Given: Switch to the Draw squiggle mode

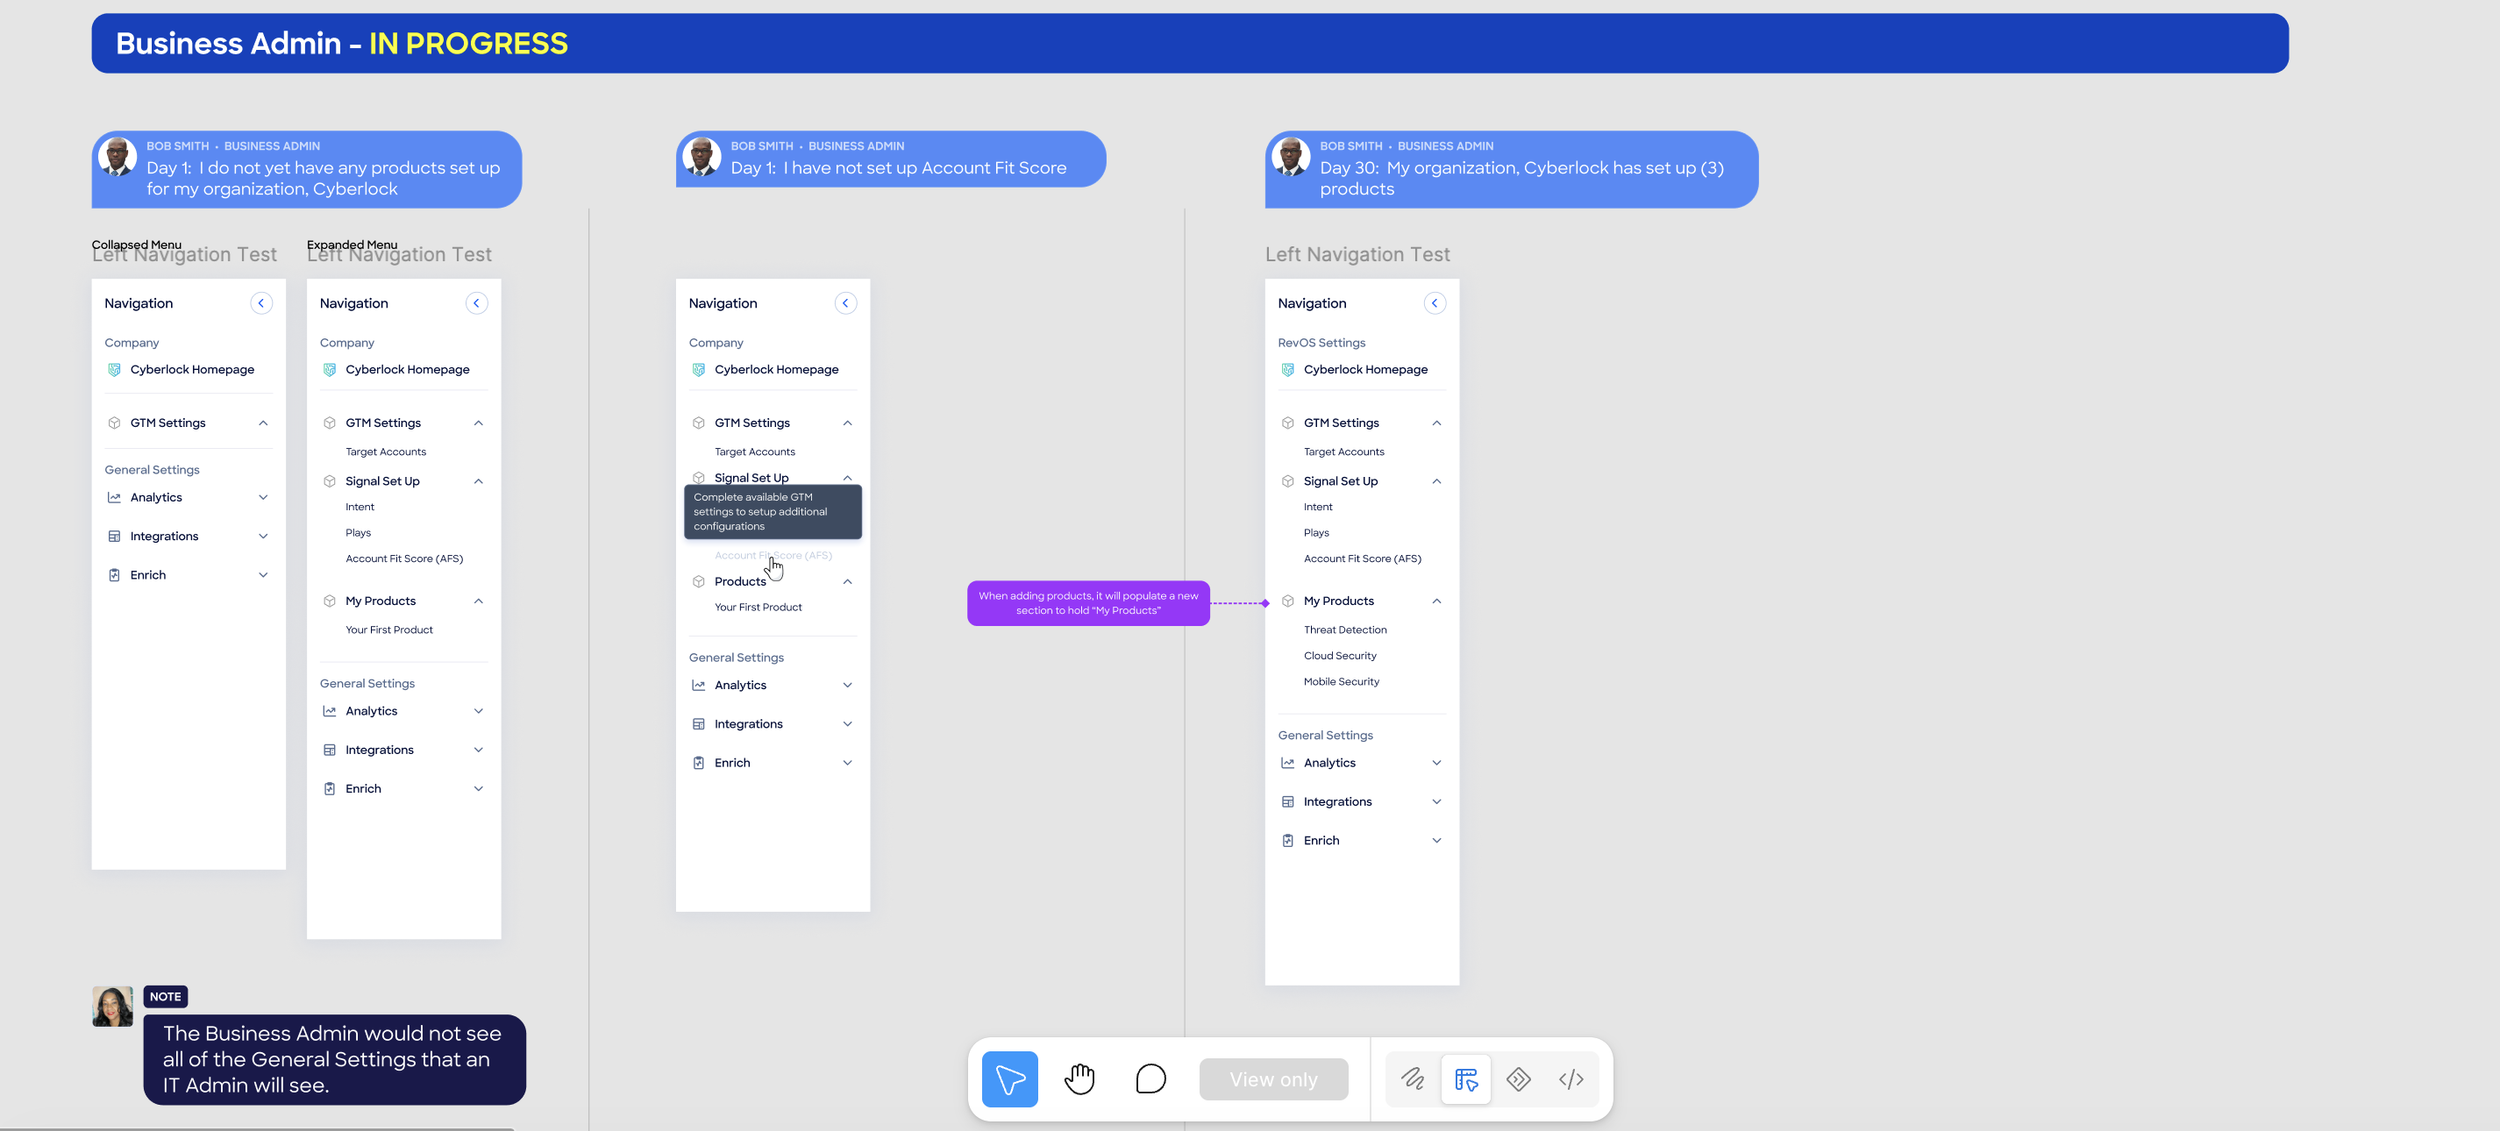Looking at the screenshot, I should (1413, 1079).
